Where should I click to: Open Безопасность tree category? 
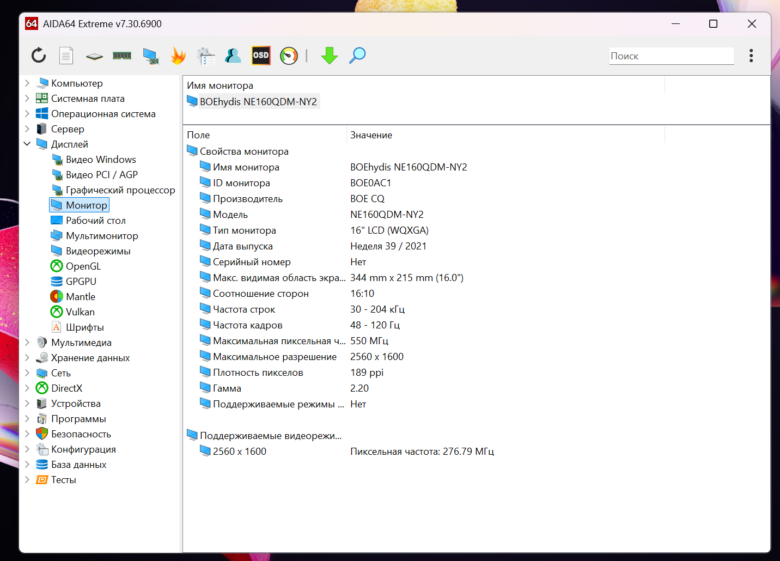pos(74,434)
